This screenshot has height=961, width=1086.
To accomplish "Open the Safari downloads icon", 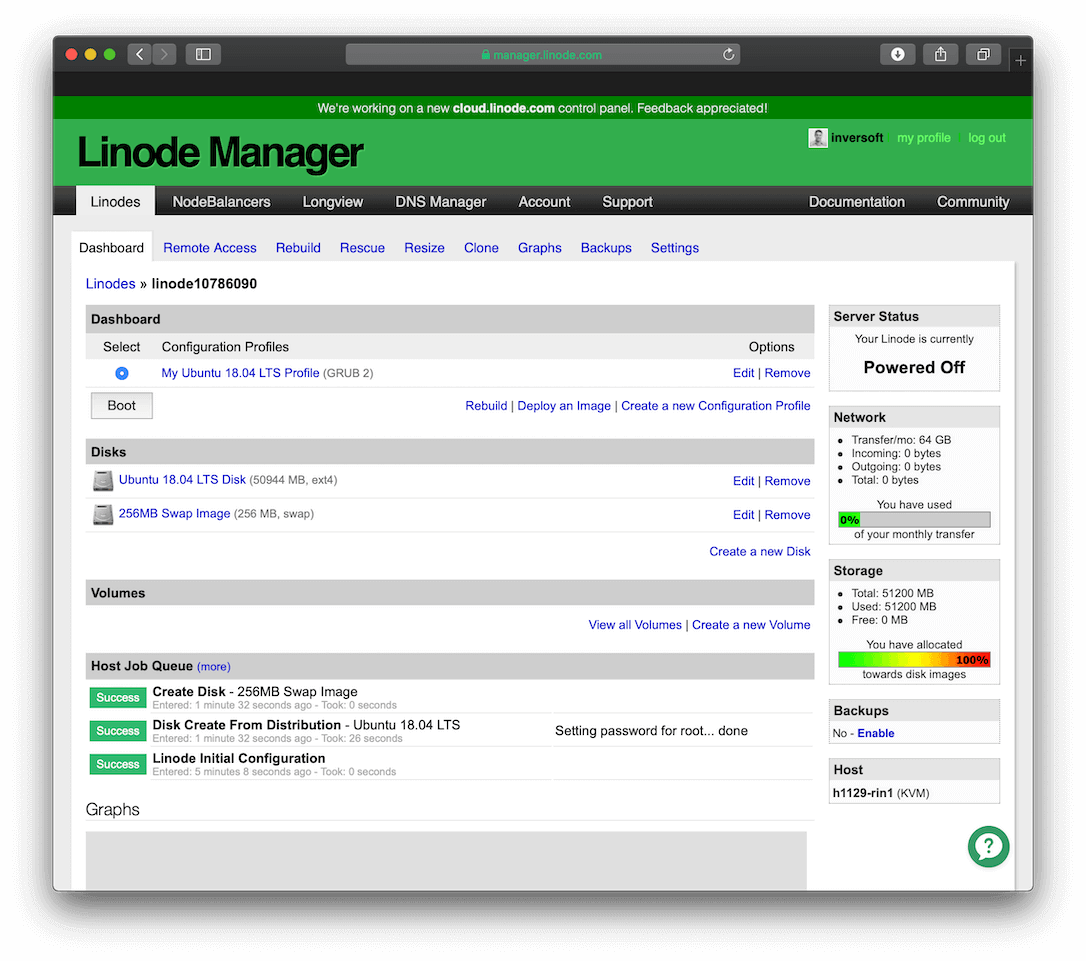I will click(897, 54).
